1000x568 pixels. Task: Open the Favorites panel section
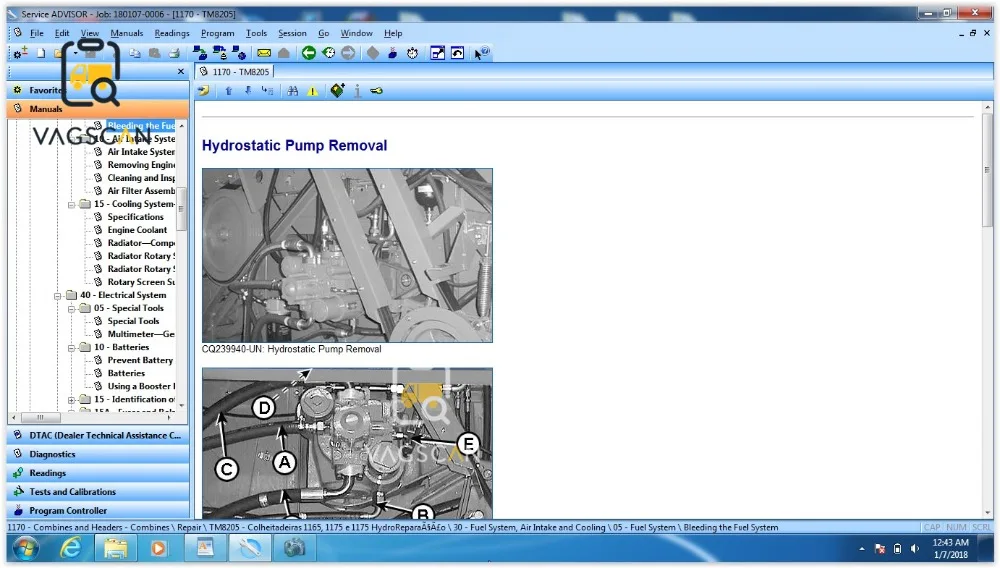(x=98, y=90)
